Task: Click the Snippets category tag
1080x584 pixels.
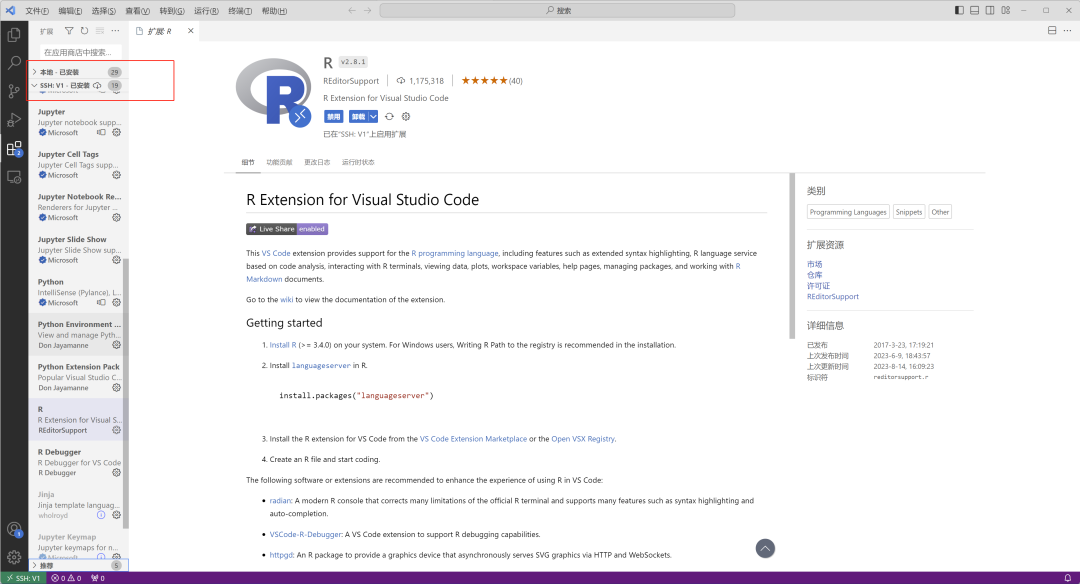Action: 908,212
